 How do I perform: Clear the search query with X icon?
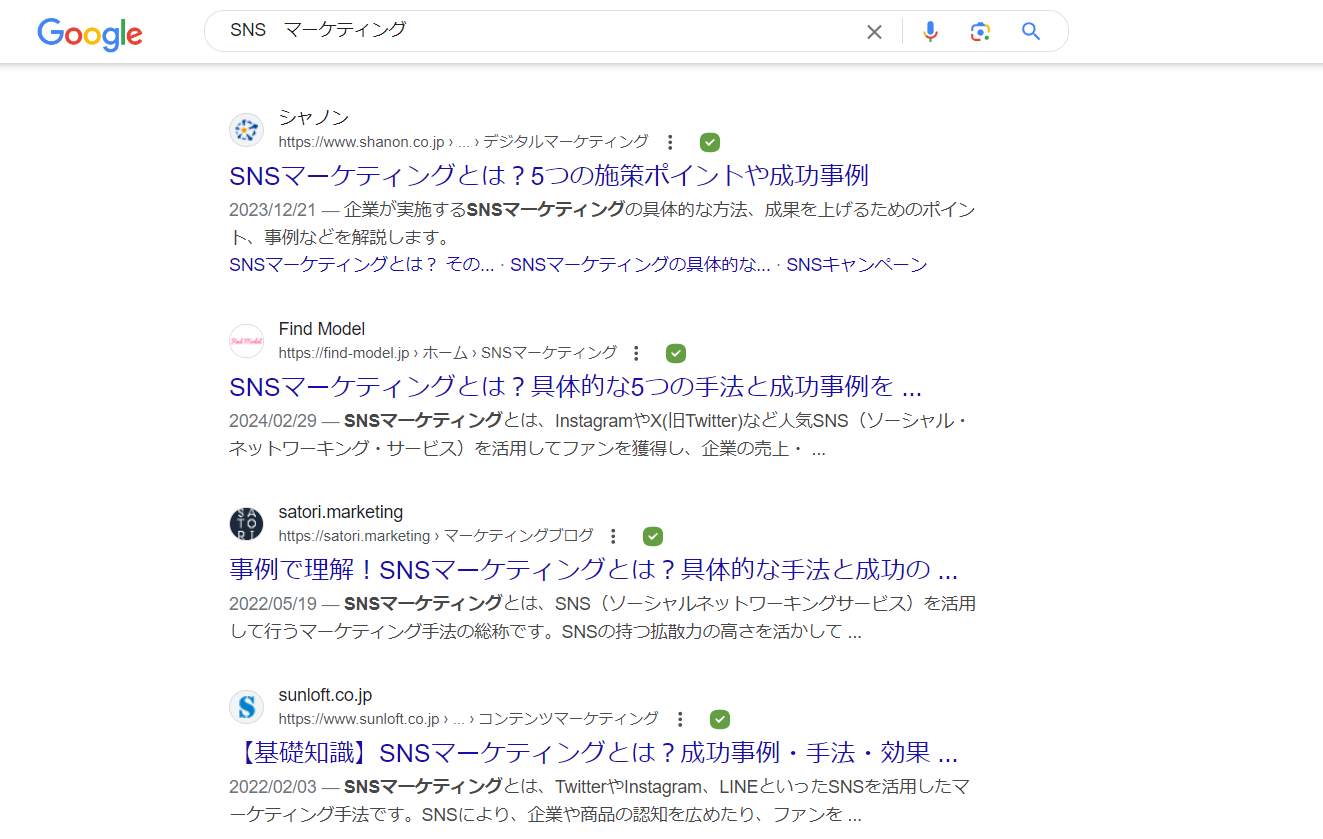(x=874, y=32)
